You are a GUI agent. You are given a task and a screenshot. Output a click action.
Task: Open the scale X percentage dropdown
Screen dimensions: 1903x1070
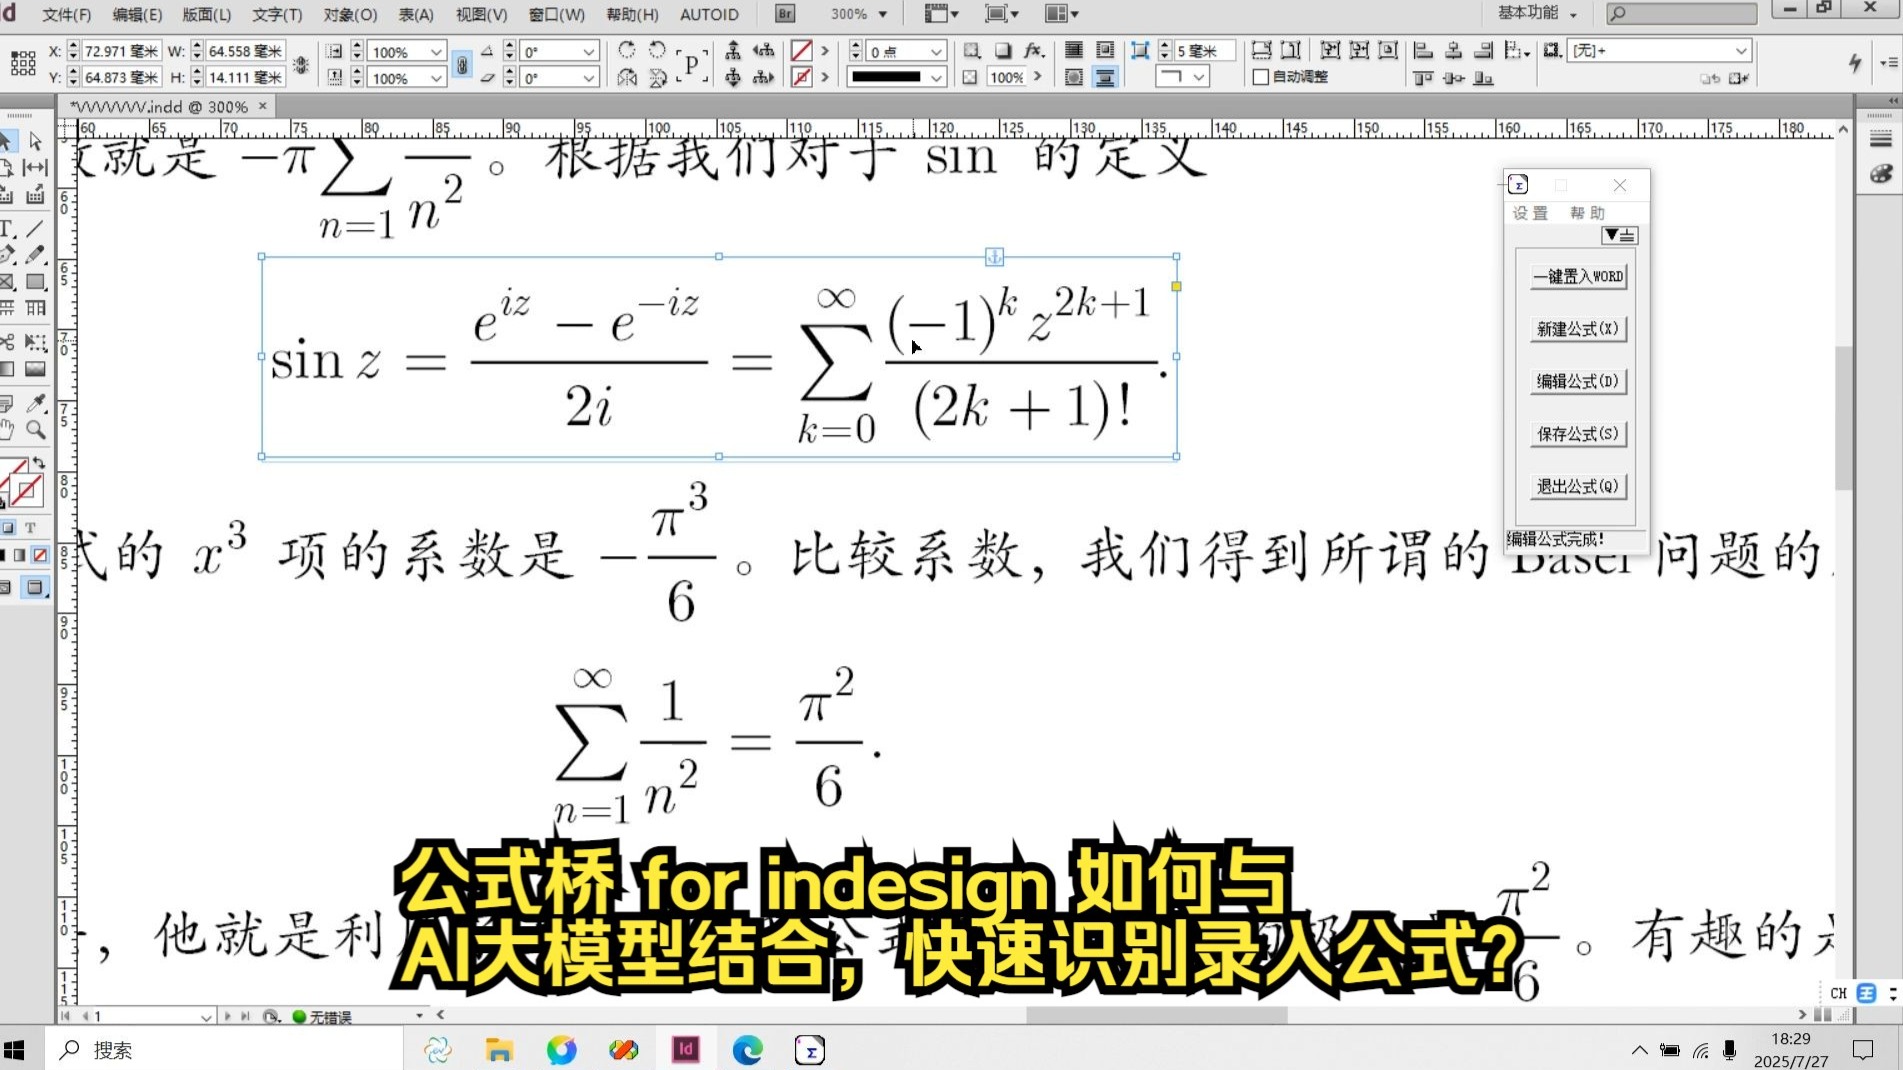click(436, 51)
